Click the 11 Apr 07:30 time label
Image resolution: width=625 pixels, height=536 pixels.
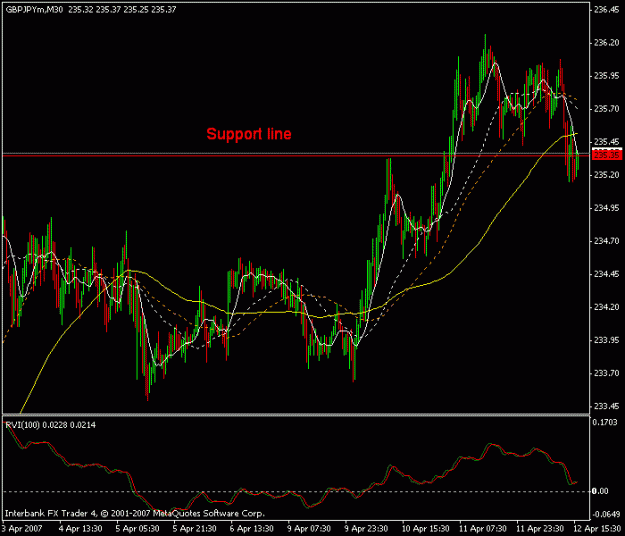[483, 529]
